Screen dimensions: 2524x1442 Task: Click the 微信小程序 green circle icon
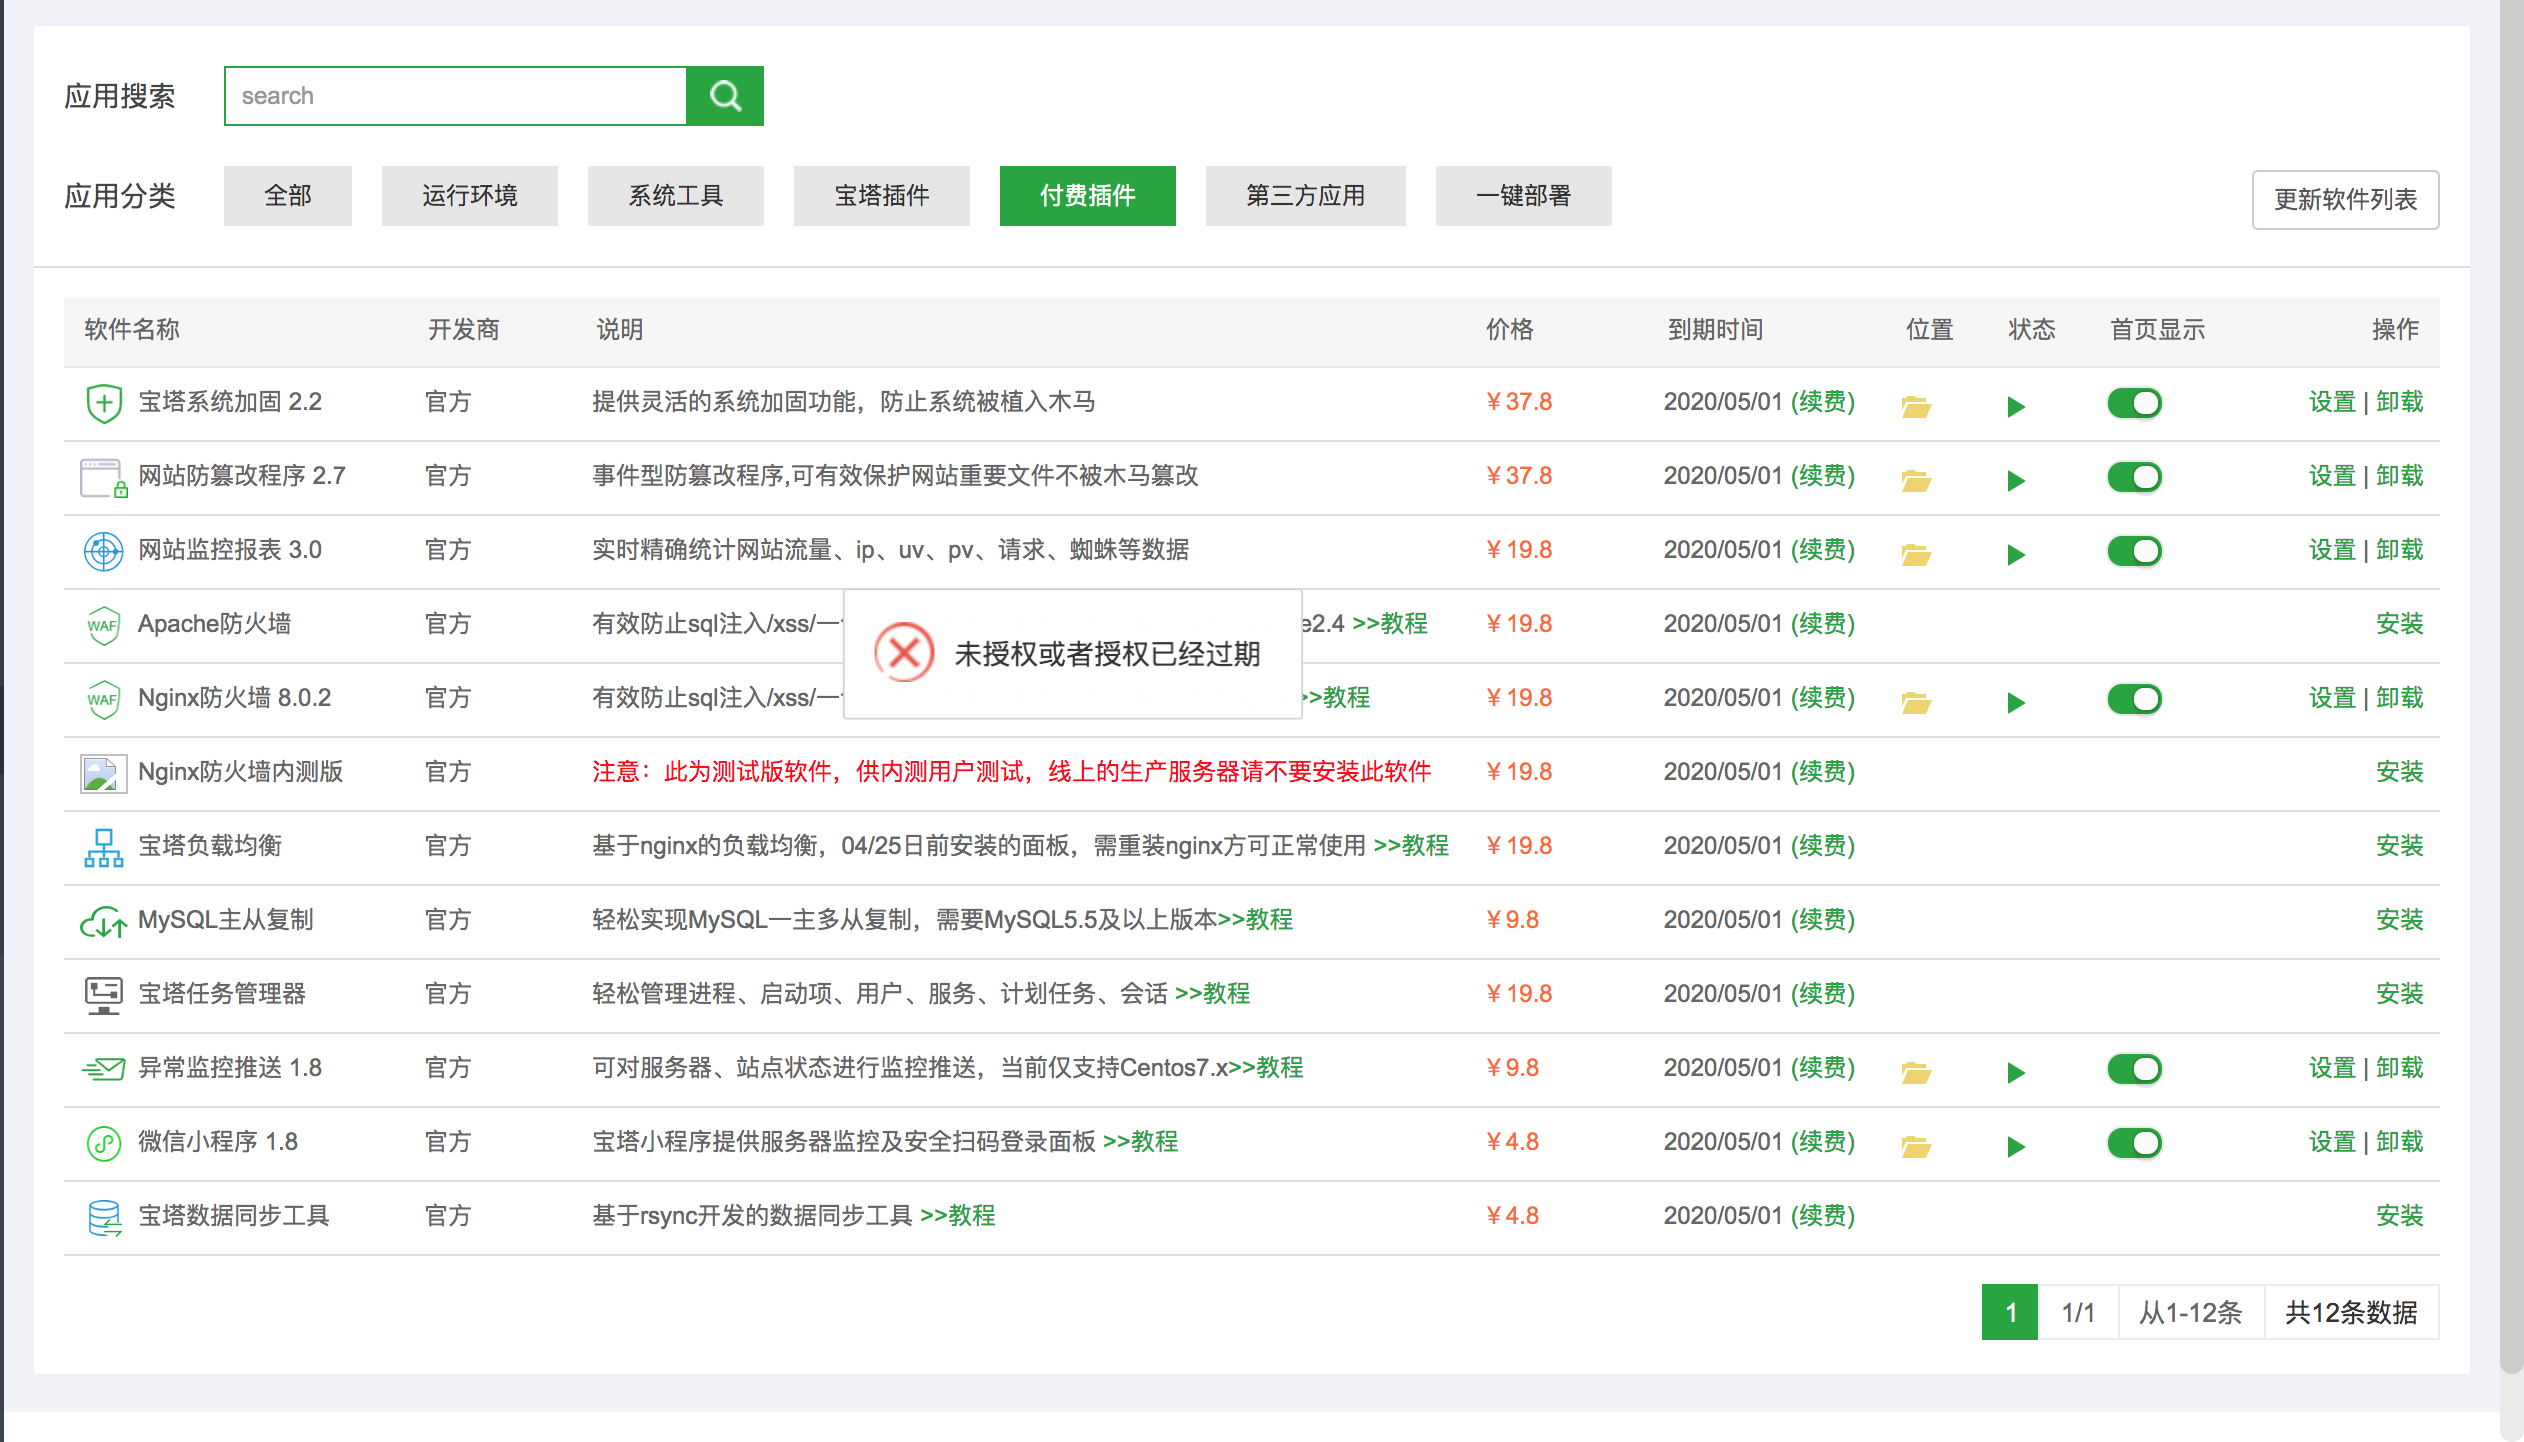click(x=104, y=1143)
